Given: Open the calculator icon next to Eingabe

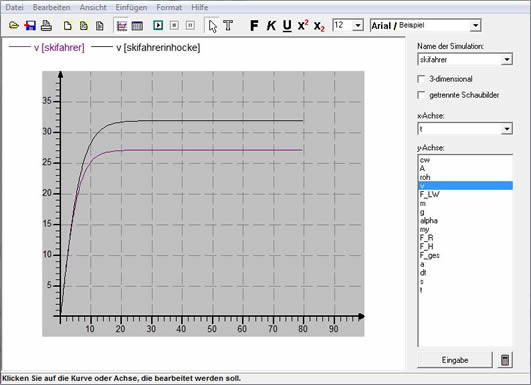Looking at the screenshot, I should pyautogui.click(x=505, y=360).
